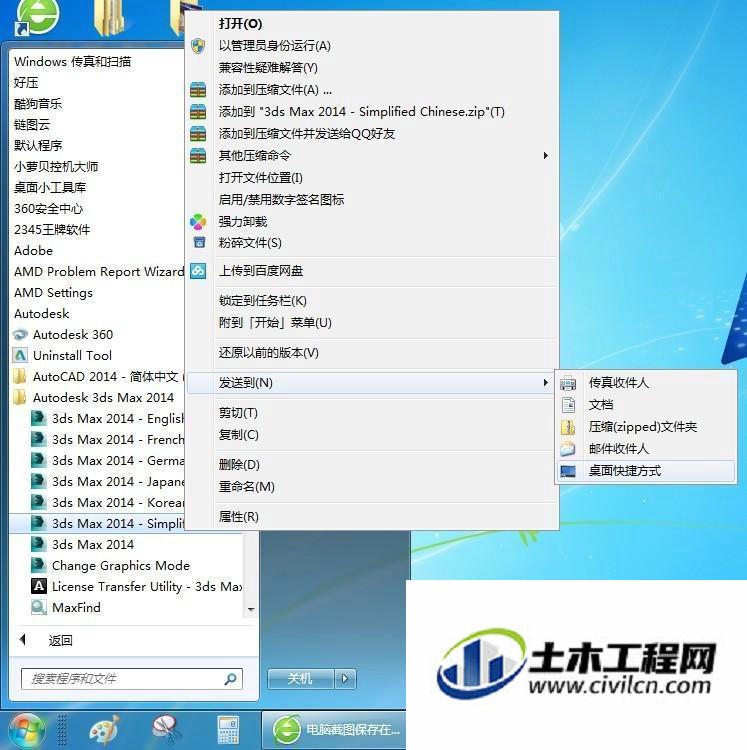Launch 3ds Max 2014 - French
This screenshot has width=747, height=750.
(x=118, y=440)
